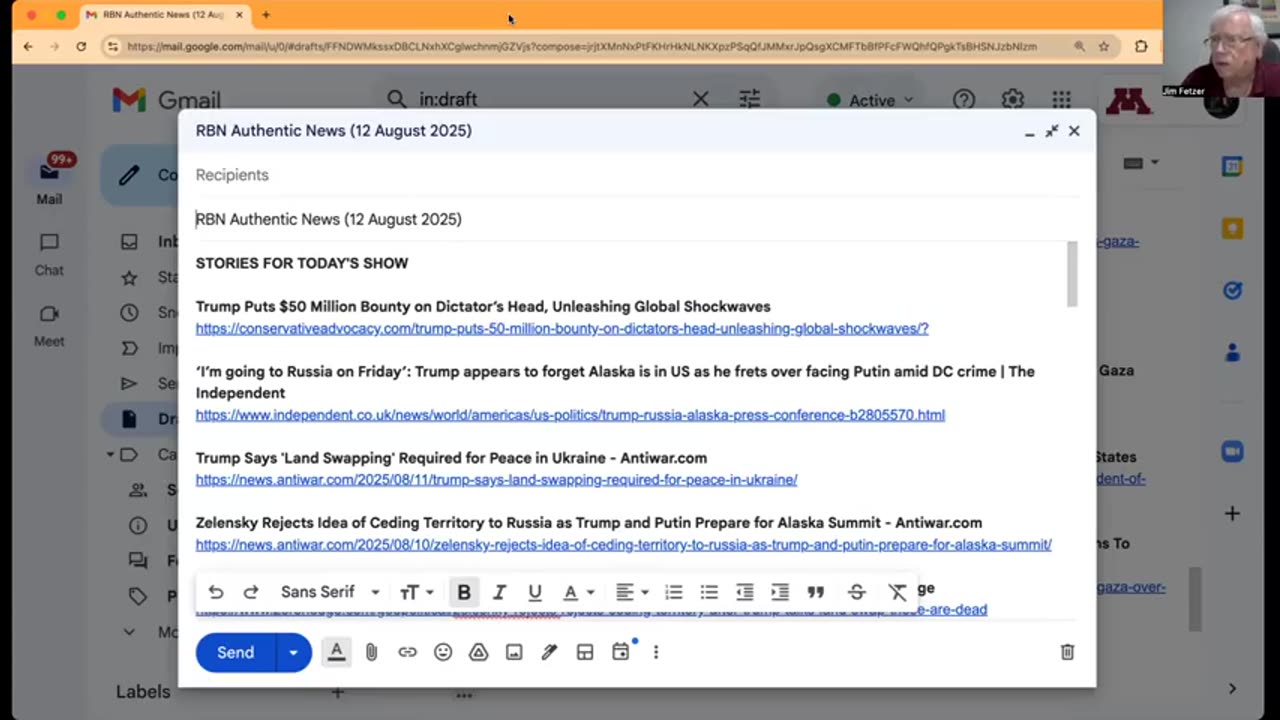Open antiwar.com Zelensky rejects ceding territory link
Screen dimensions: 1280x720
click(623, 544)
